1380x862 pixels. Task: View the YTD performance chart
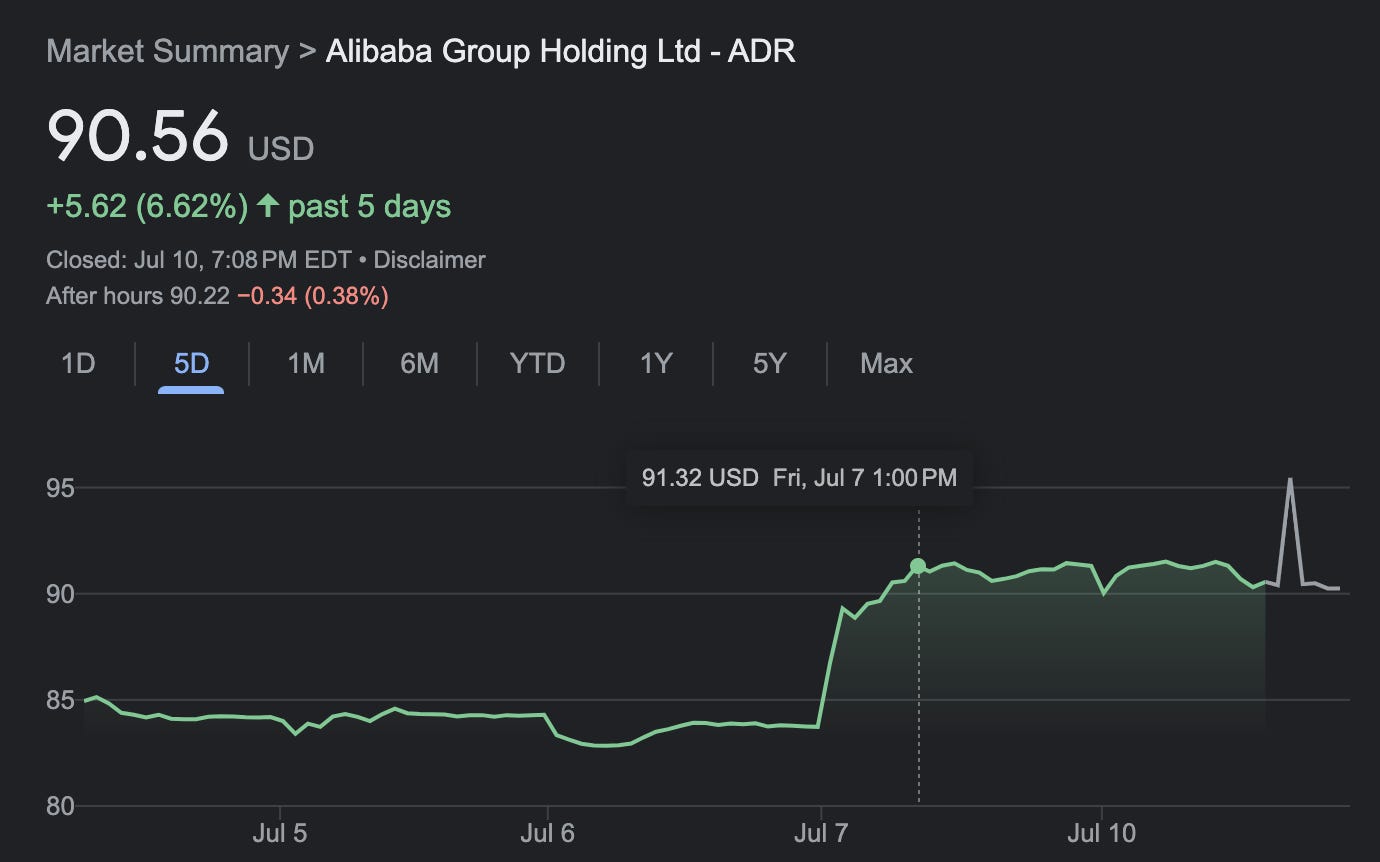click(537, 363)
